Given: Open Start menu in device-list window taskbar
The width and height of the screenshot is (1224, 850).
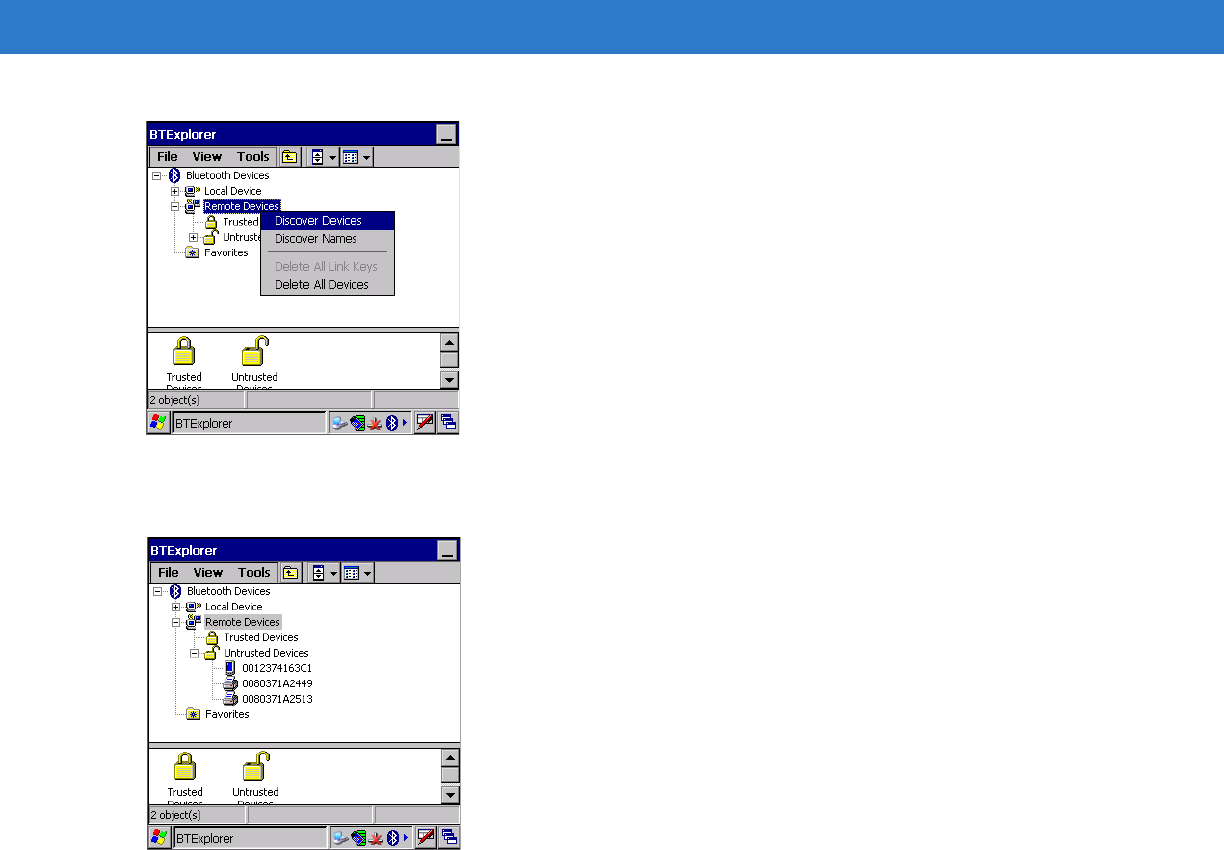Looking at the screenshot, I should coord(160,838).
